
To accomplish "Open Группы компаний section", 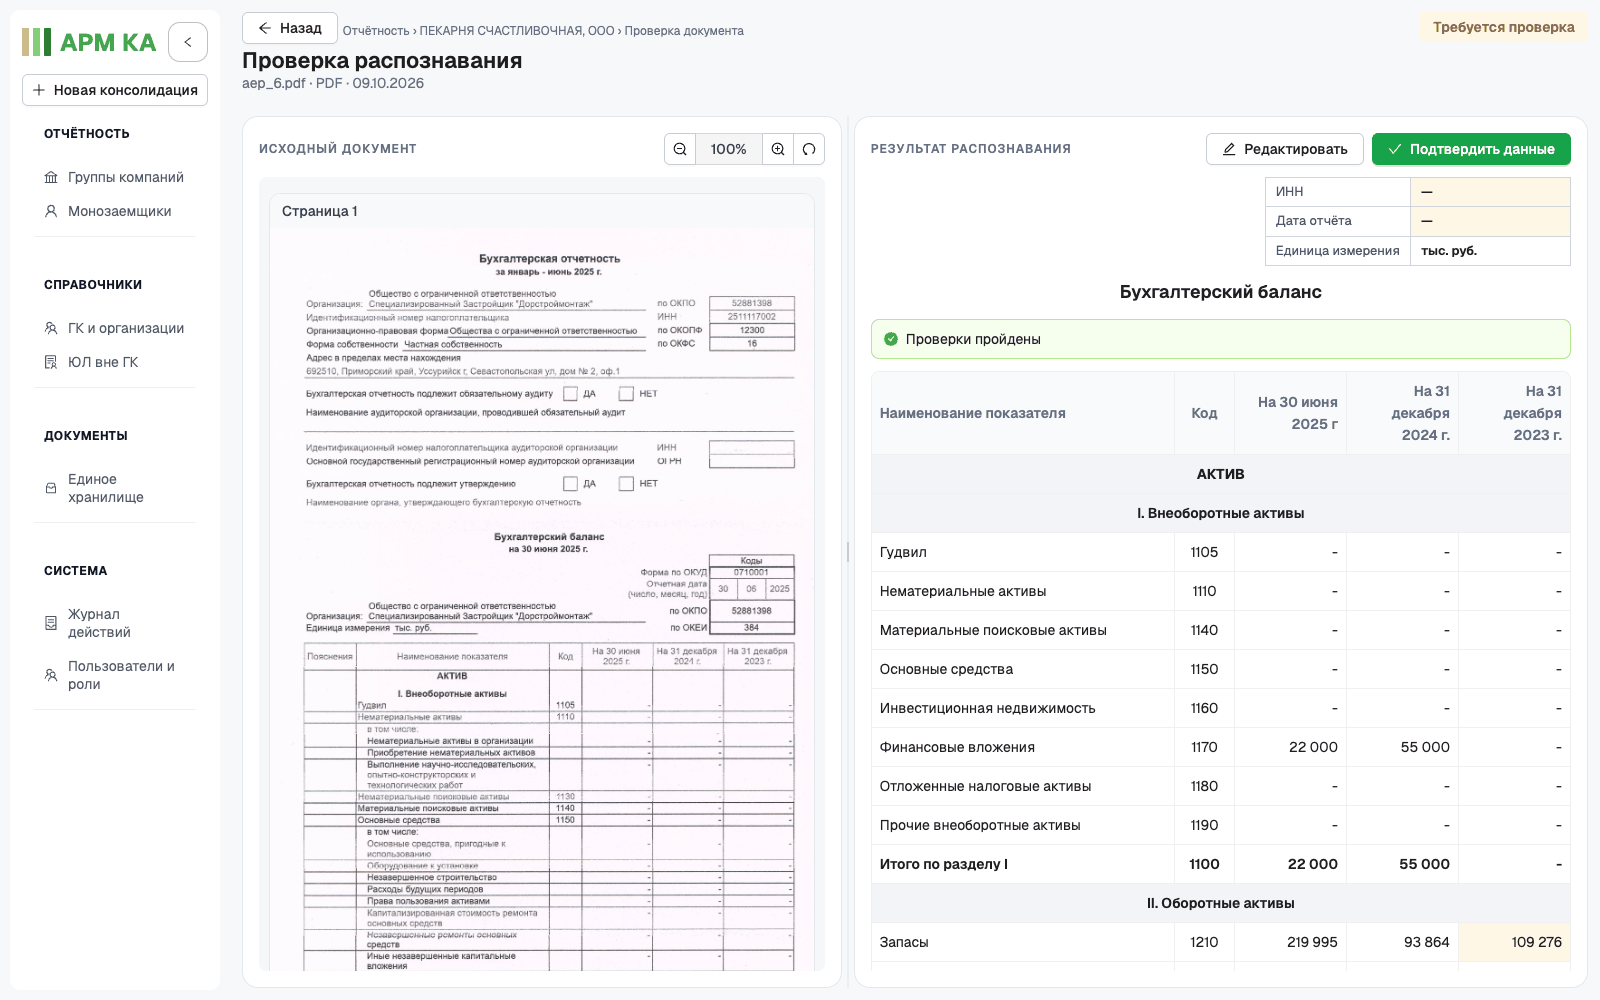I will click(115, 177).
